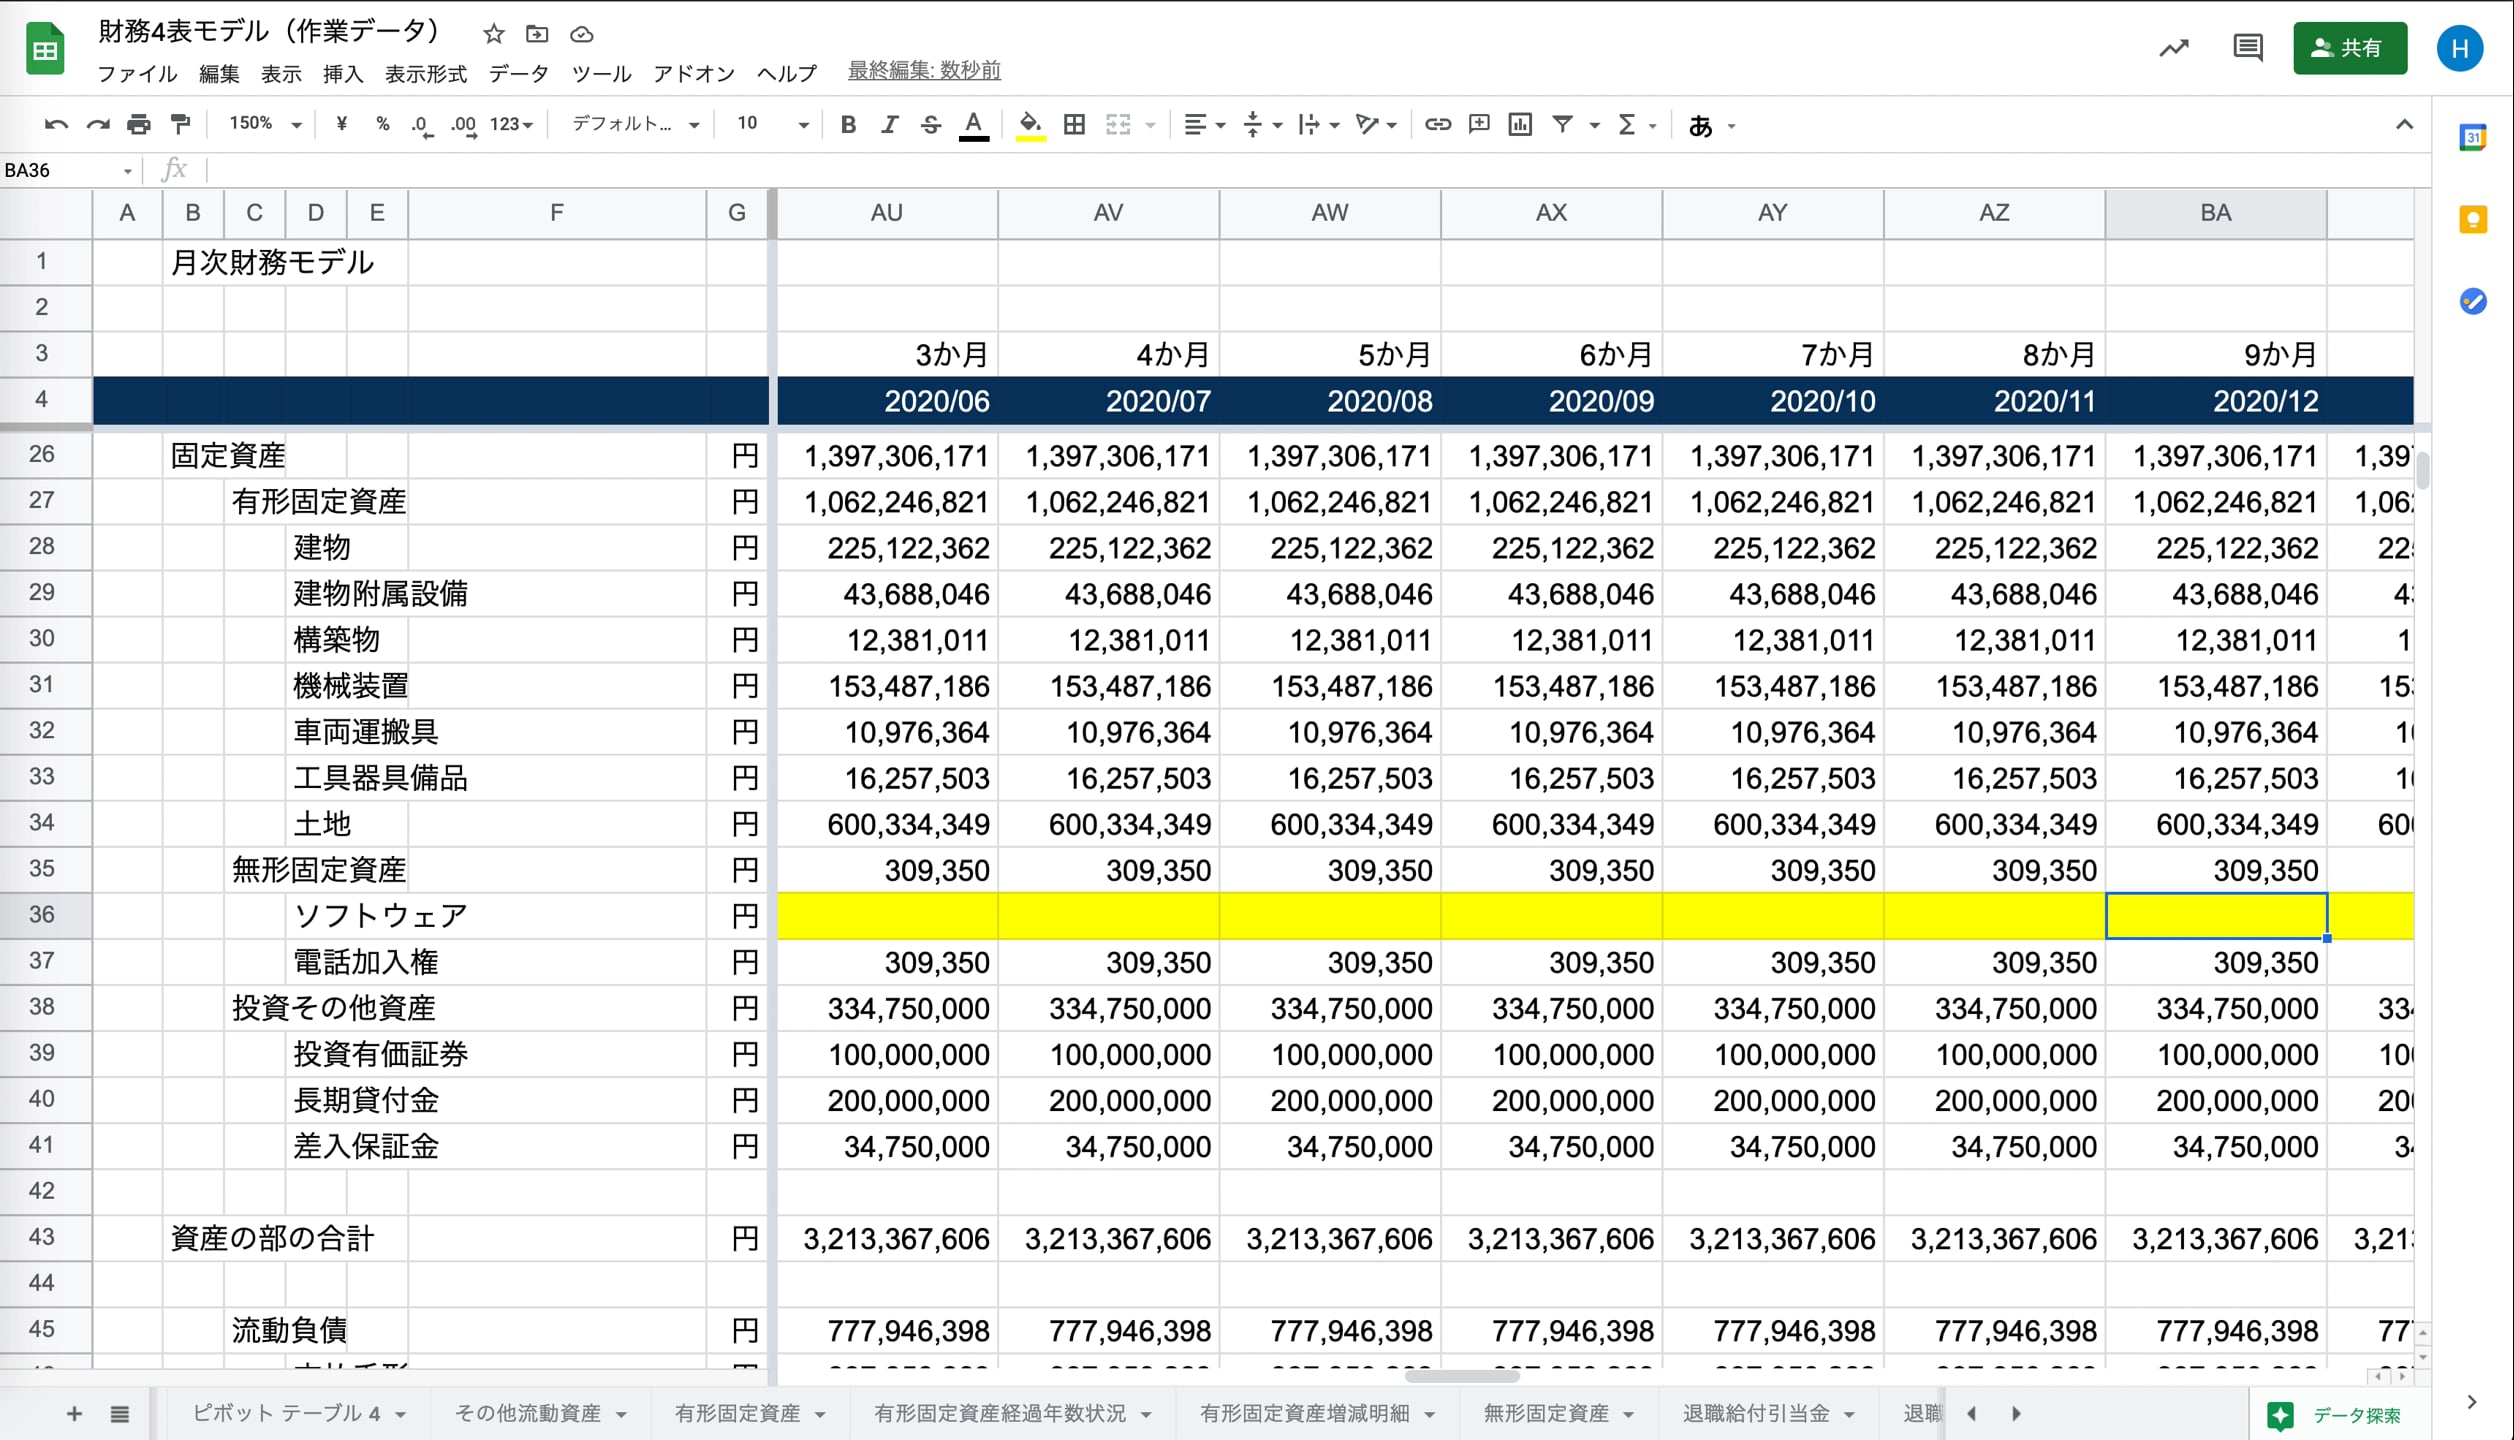Click the green 共有 share button
Image resolution: width=2514 pixels, height=1440 pixels.
[2349, 48]
